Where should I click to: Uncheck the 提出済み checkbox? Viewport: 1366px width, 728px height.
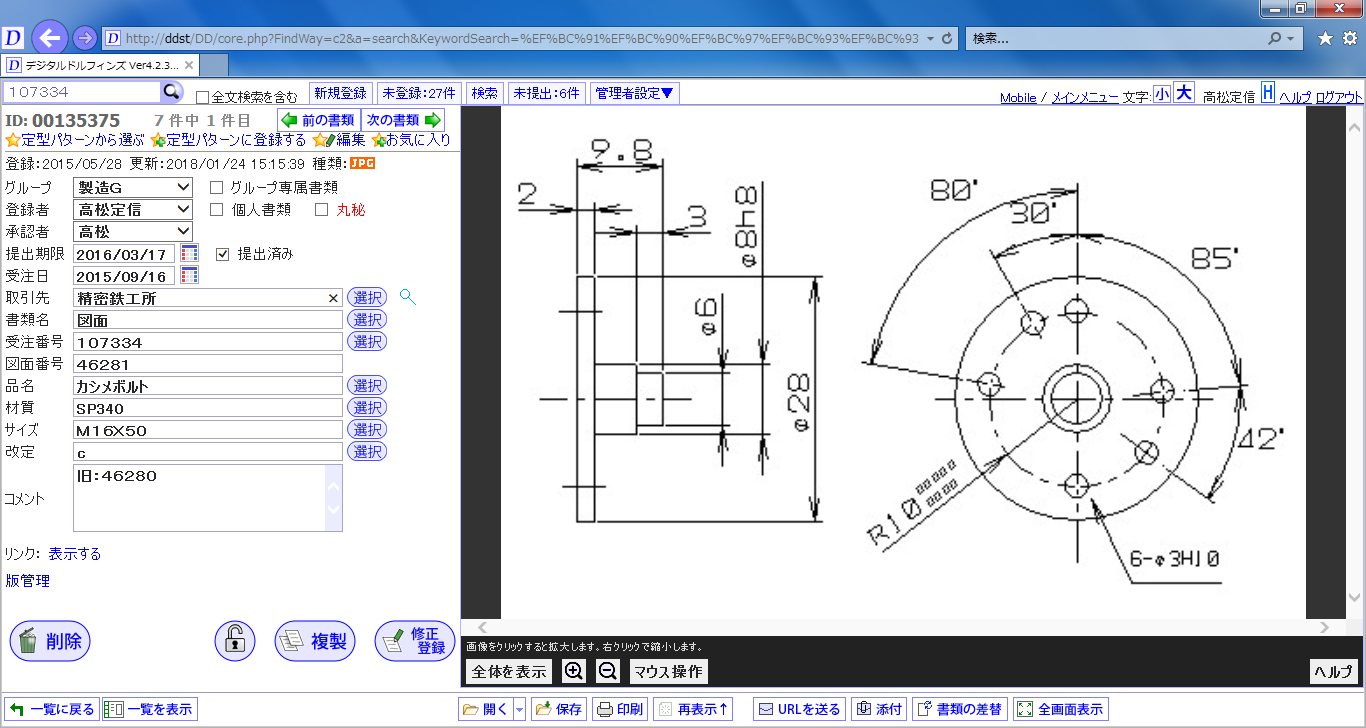[223, 254]
